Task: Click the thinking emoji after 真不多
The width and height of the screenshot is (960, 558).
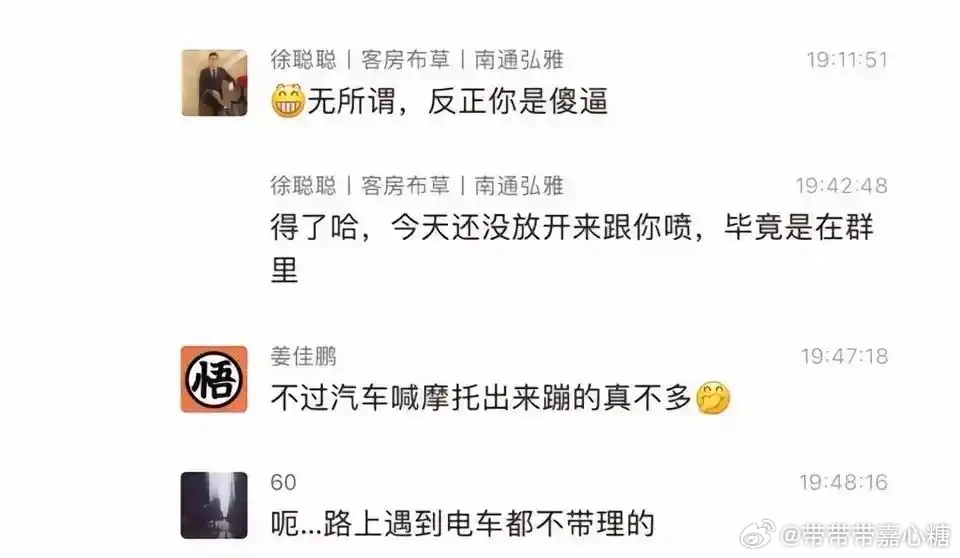Action: click(714, 398)
